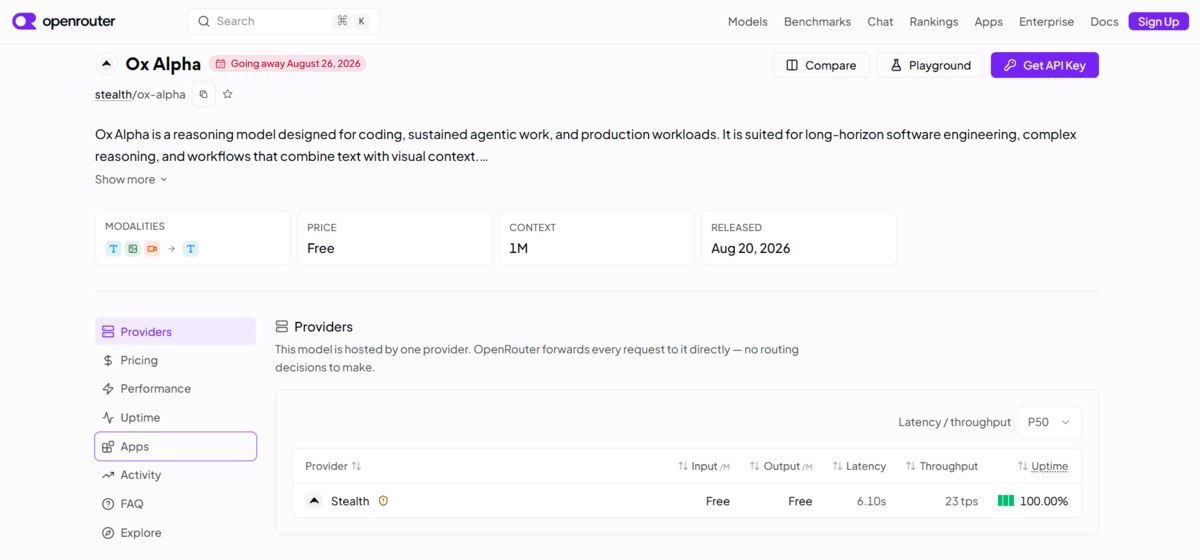Click the shield icon next to Stealth
This screenshot has height=560, width=1200.
(x=383, y=501)
